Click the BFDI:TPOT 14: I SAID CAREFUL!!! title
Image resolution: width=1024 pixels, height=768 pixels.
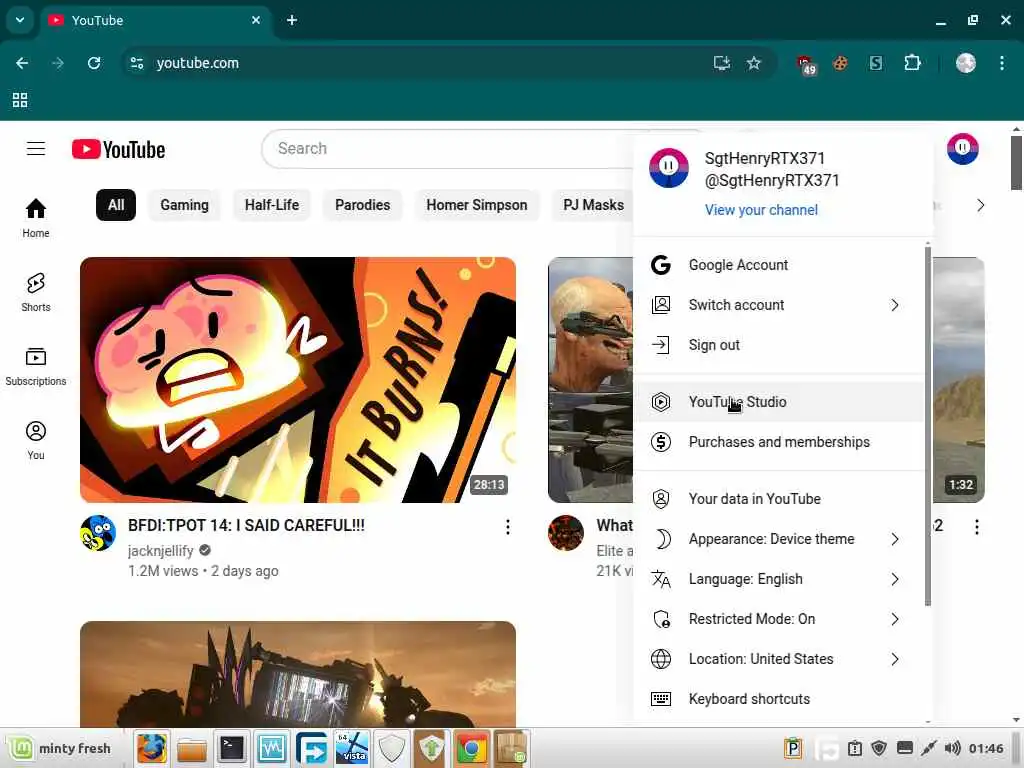(246, 526)
